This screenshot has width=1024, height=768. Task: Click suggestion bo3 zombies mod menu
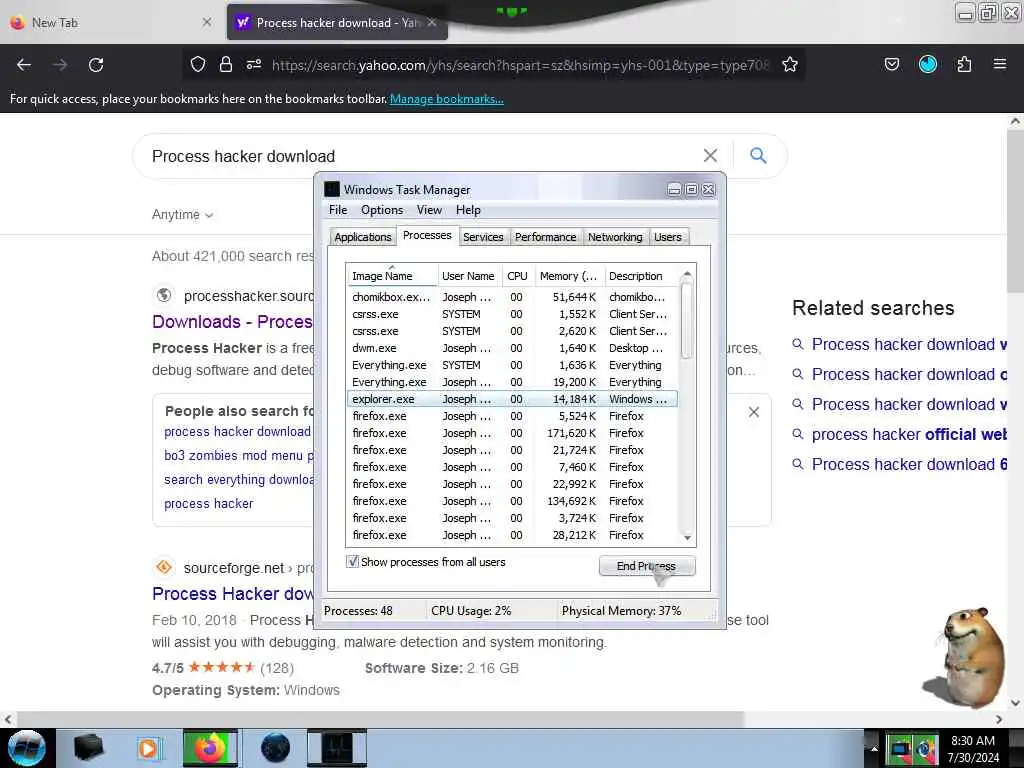(239, 455)
